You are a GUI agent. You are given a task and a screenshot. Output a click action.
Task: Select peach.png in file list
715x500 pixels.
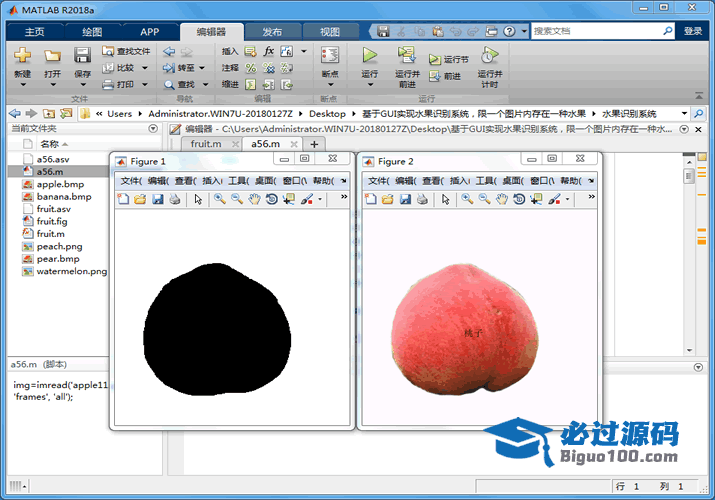click(x=59, y=247)
